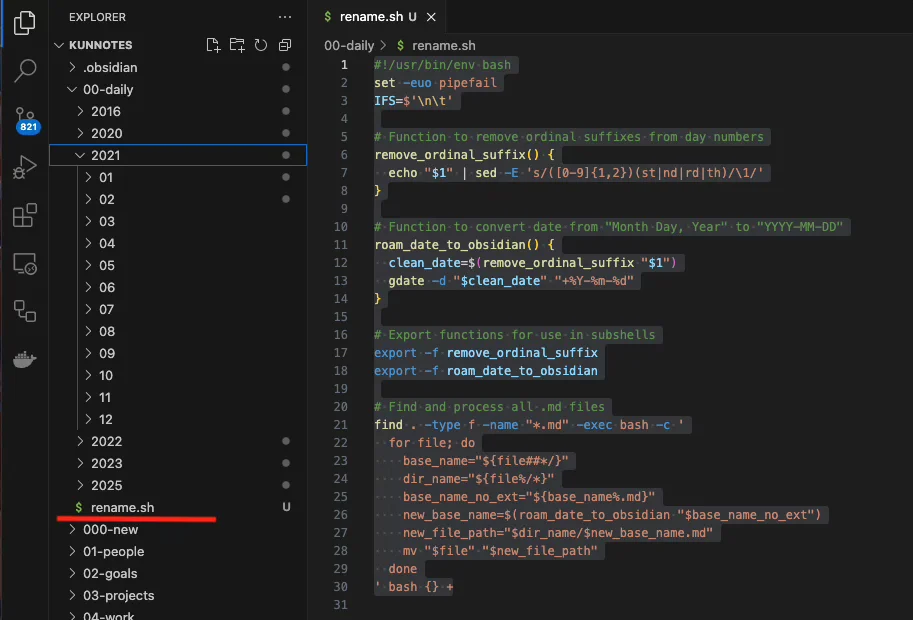Expand the 2022 folder
The width and height of the screenshot is (913, 620).
106,441
